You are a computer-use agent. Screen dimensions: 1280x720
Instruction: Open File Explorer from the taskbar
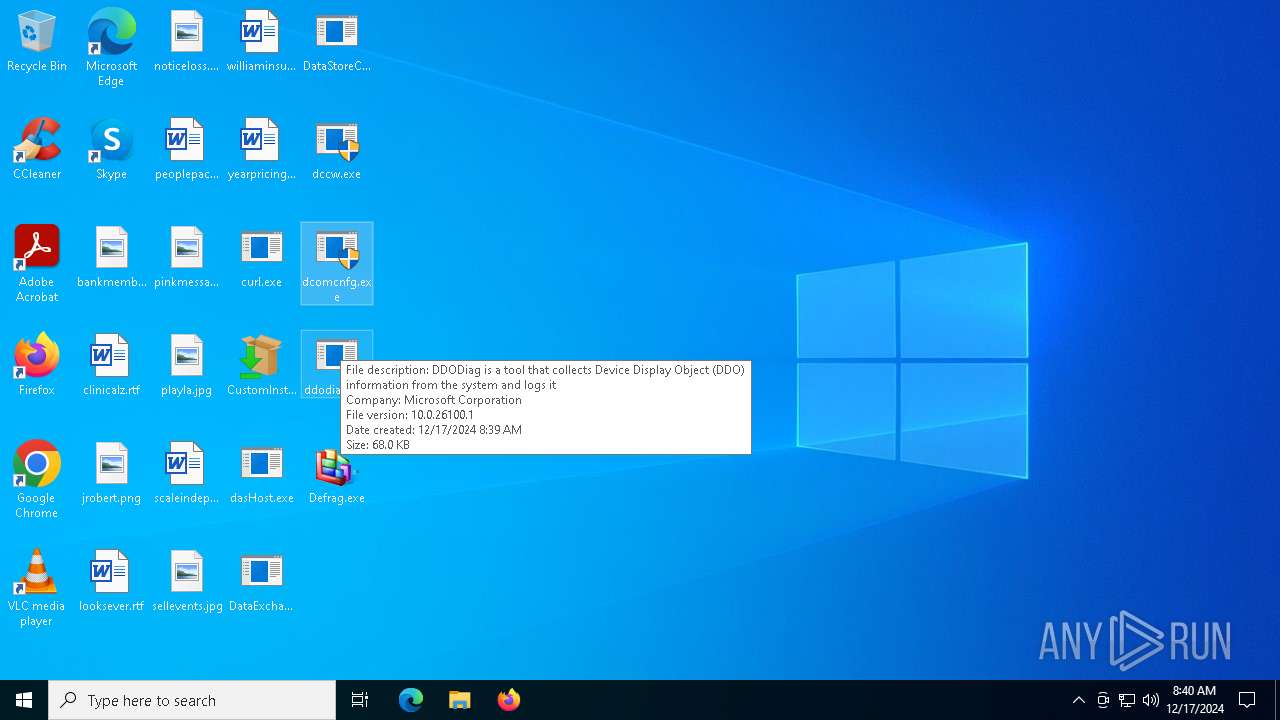460,700
